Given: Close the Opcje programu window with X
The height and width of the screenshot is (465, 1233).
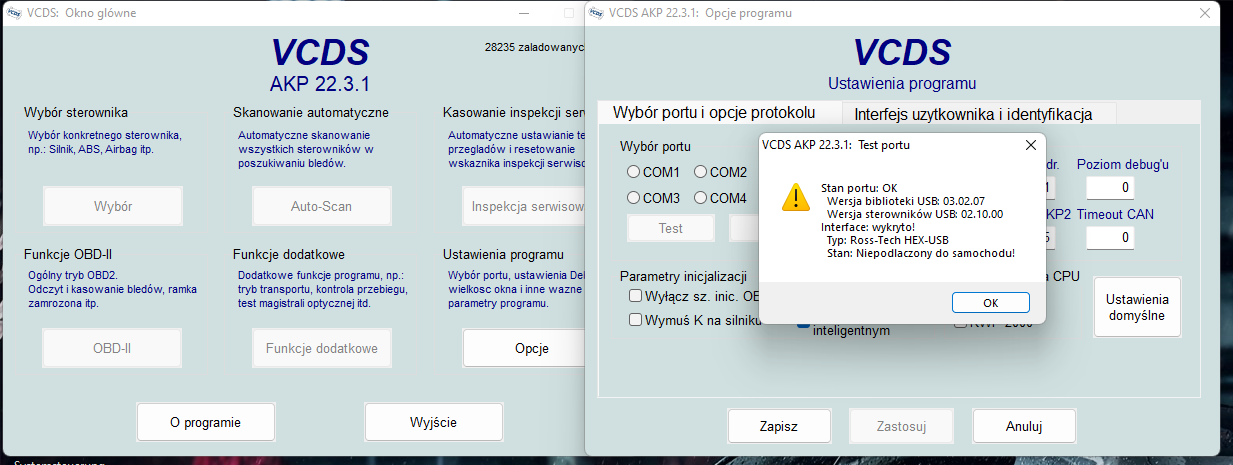Looking at the screenshot, I should coord(1205,13).
